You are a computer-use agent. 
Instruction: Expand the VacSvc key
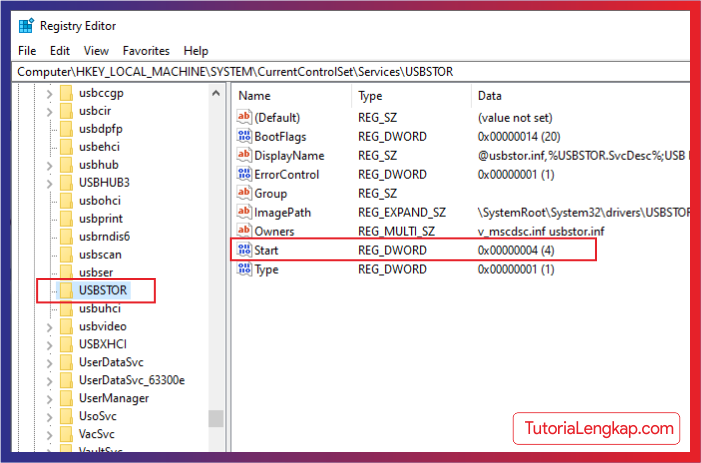pyautogui.click(x=49, y=434)
